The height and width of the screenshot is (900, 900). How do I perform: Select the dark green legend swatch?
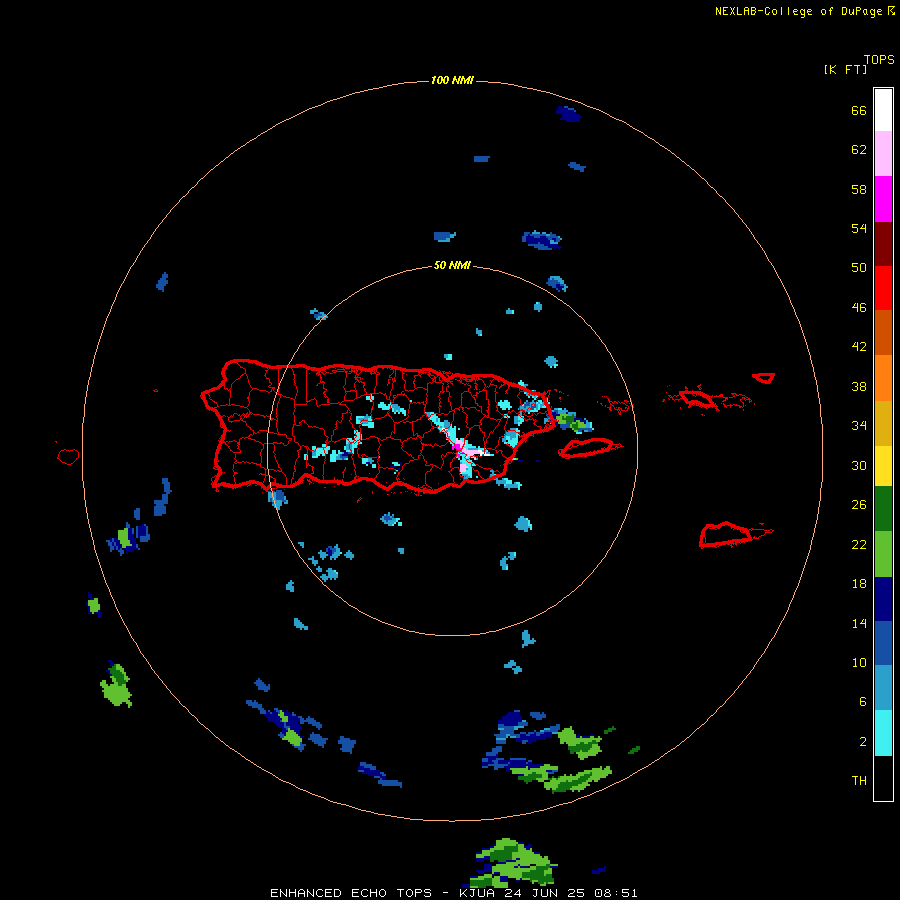click(883, 509)
